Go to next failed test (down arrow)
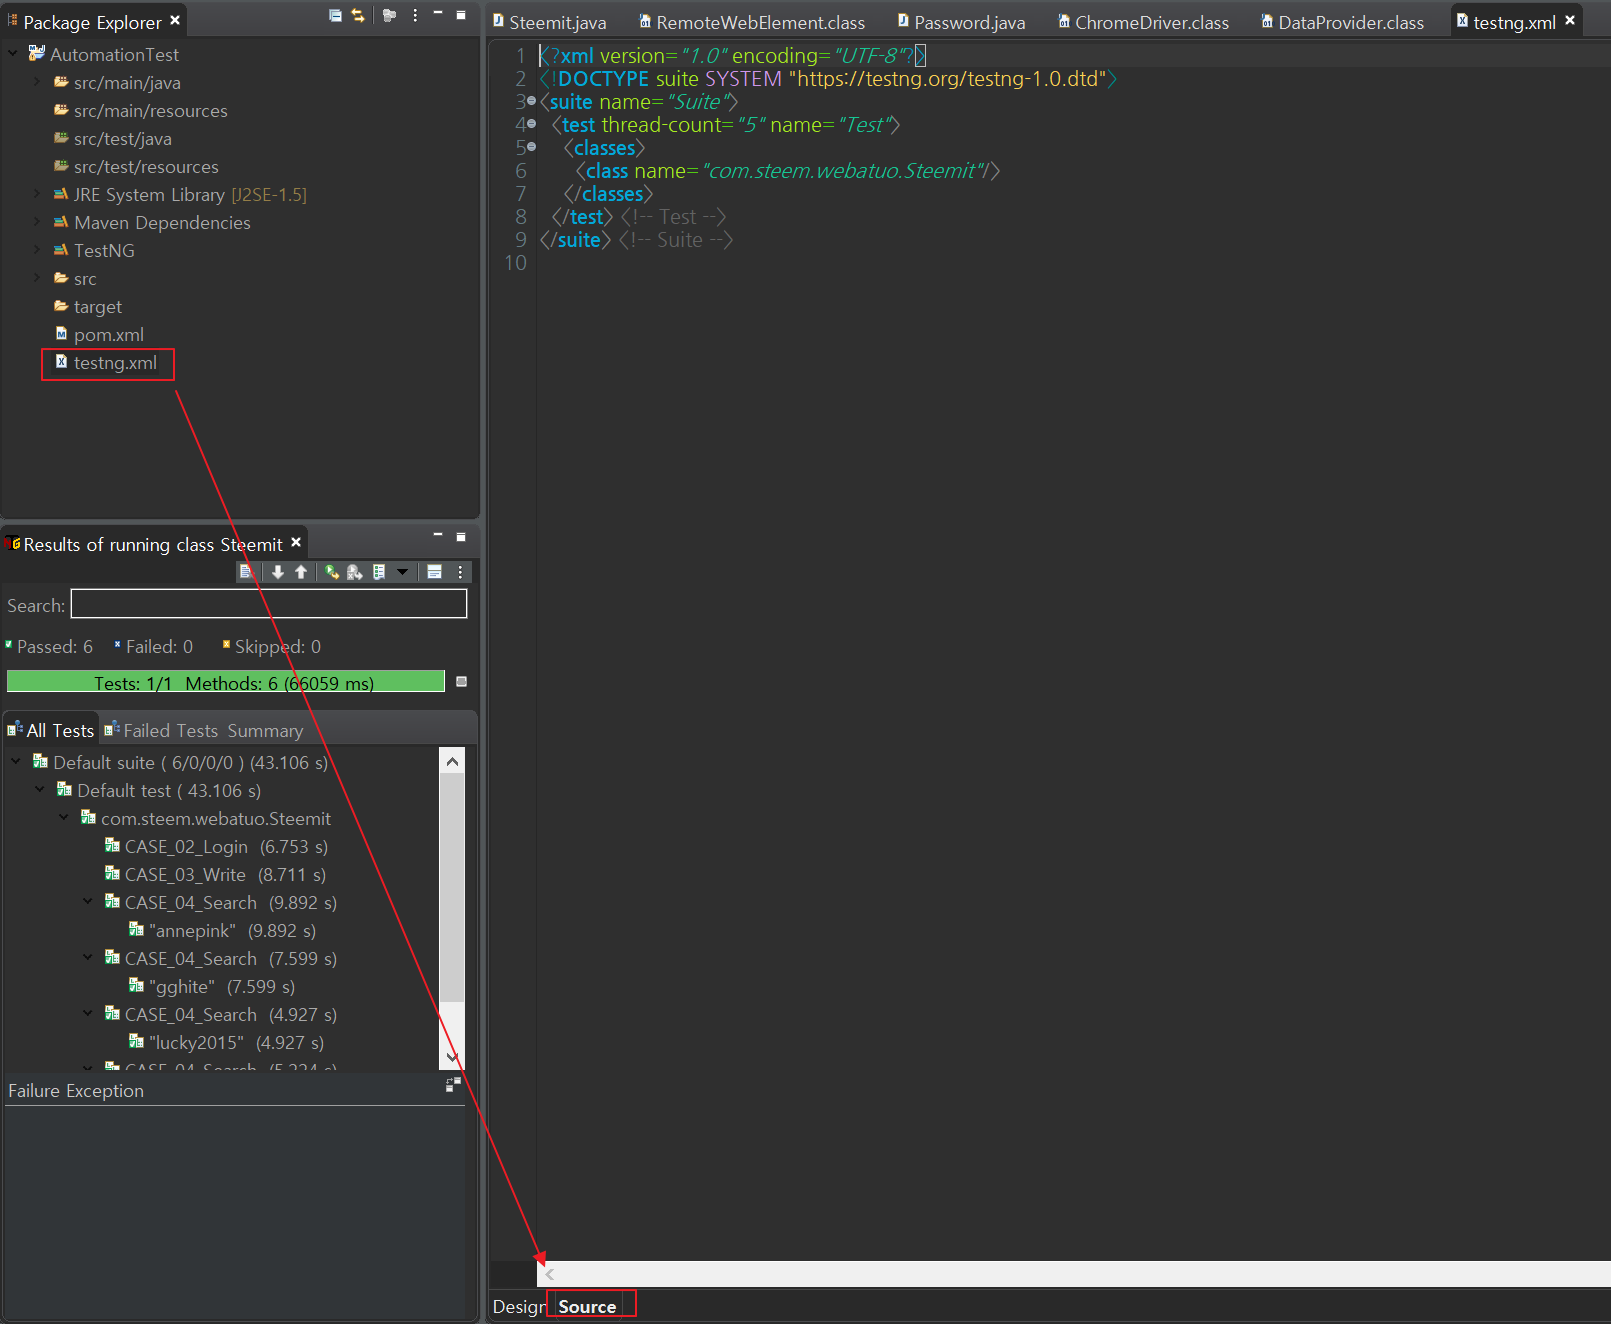1611x1324 pixels. [278, 572]
